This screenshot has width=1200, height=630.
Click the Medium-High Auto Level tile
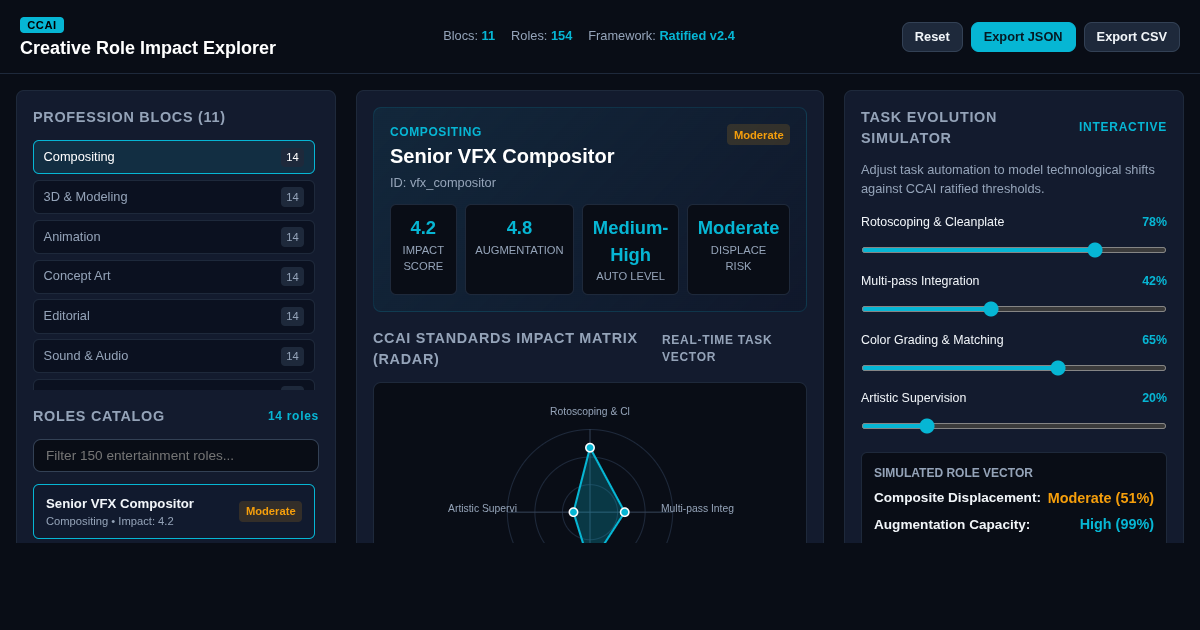(630, 250)
